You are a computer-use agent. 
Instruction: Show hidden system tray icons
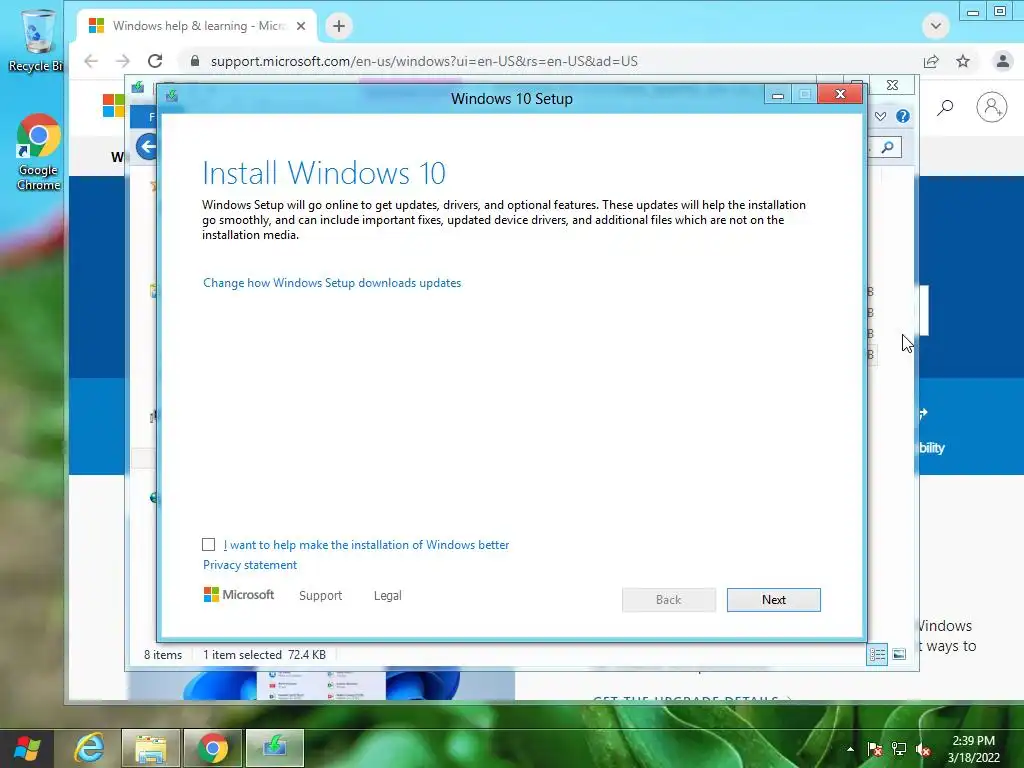click(850, 749)
